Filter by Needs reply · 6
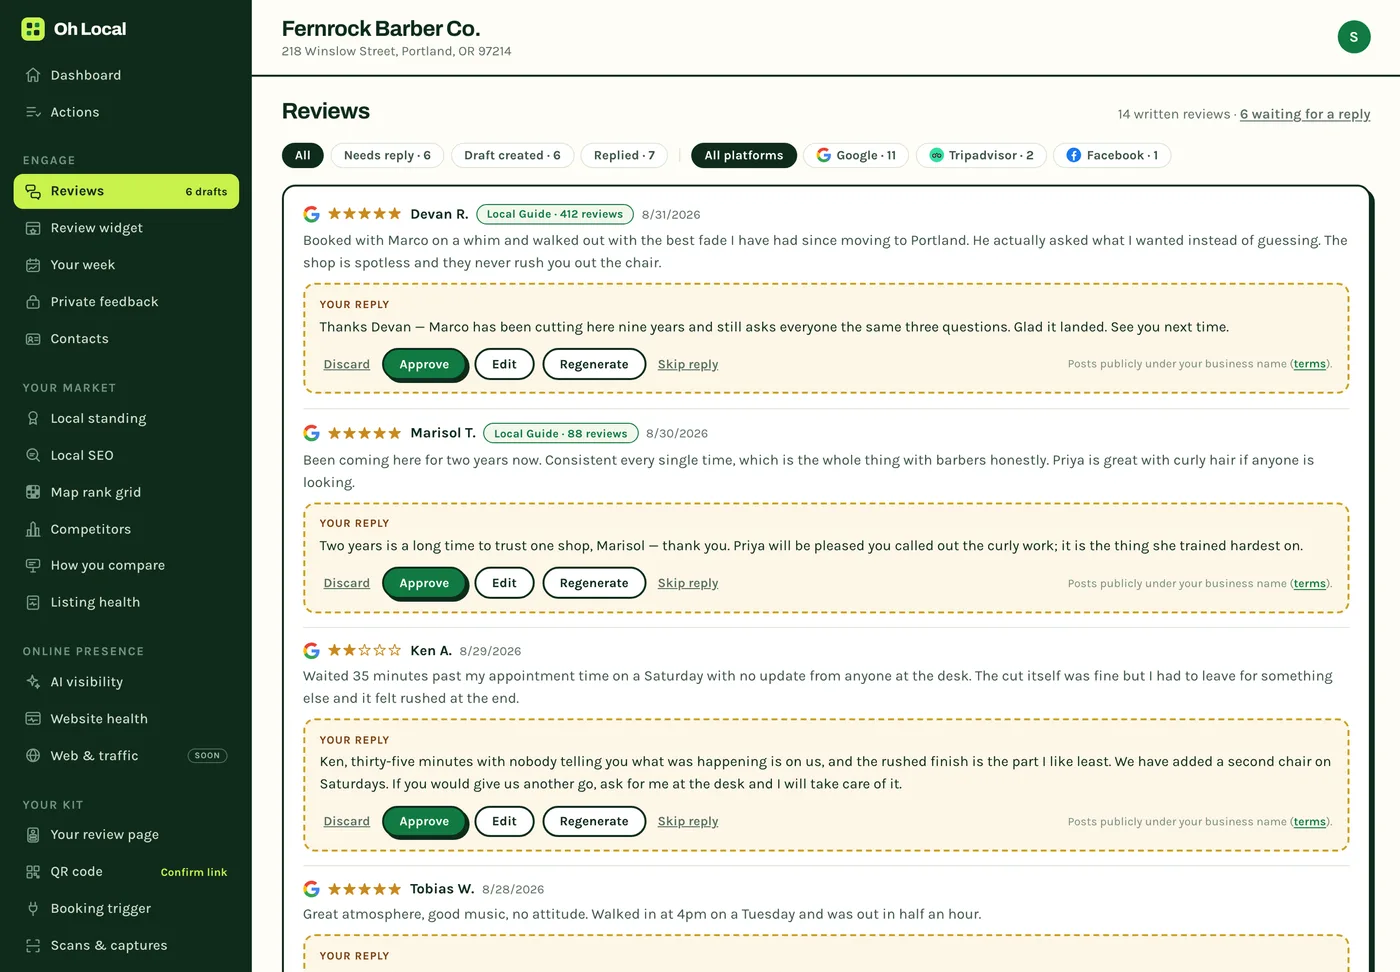Screen dimensions: 1400x972 click(x=387, y=155)
